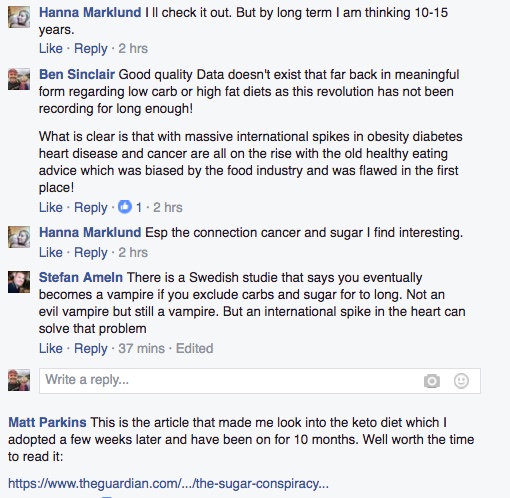Reply to Stefan Ameln's comment
This screenshot has height=498, width=510.
click(91, 348)
